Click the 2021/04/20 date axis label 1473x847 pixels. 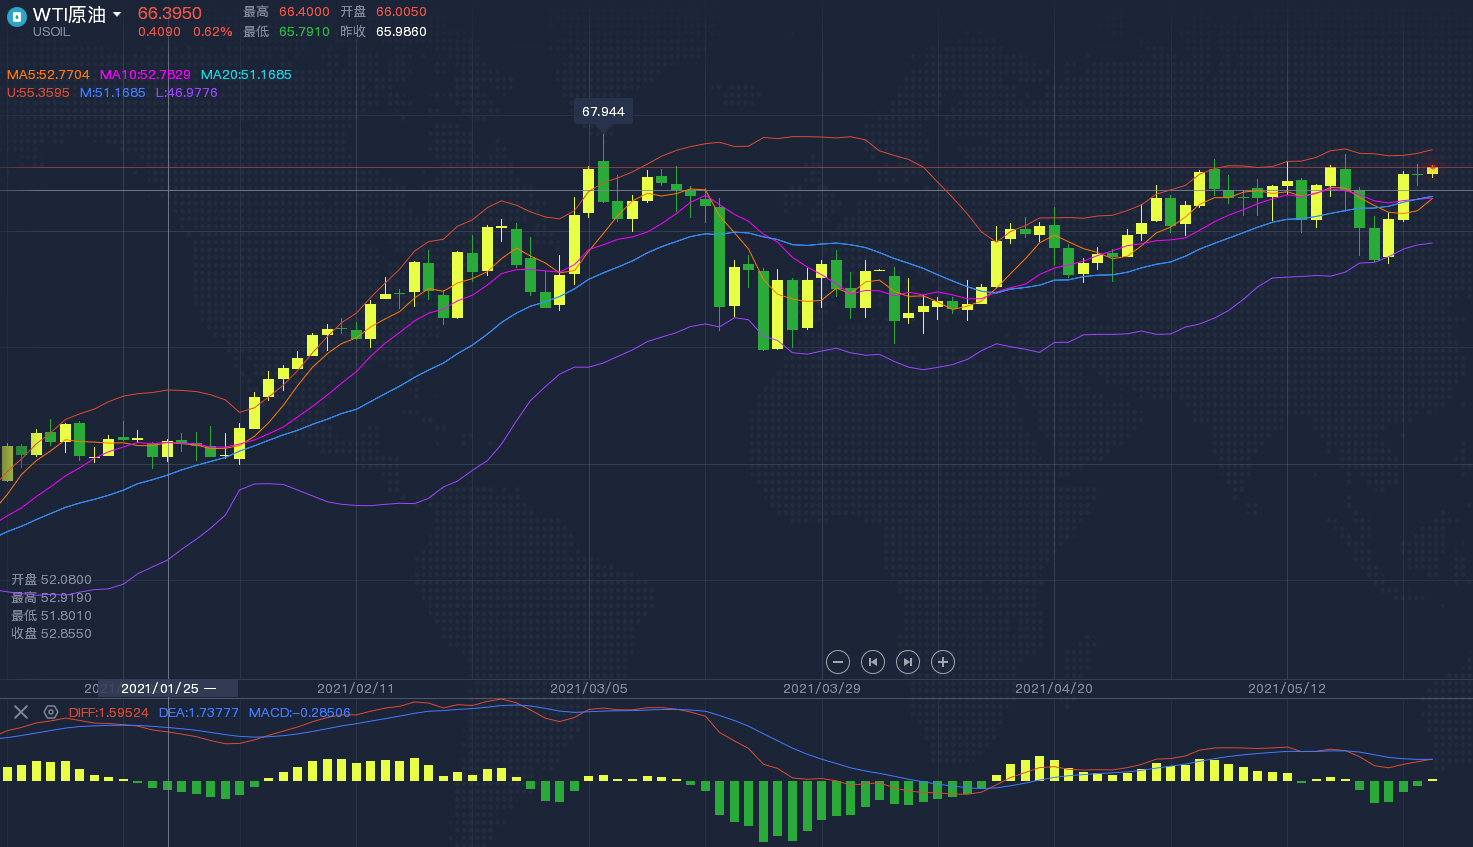click(x=1054, y=689)
